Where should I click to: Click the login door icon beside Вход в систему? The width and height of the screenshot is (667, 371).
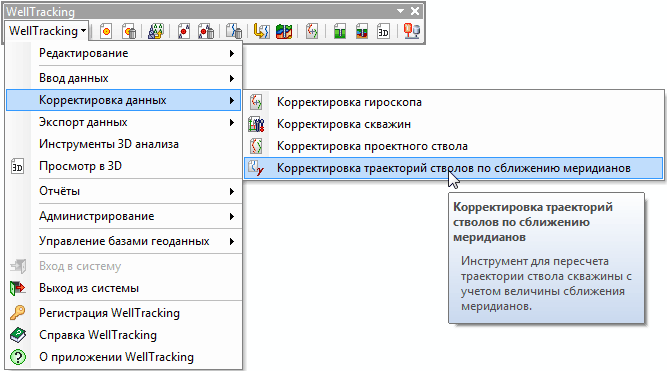click(18, 266)
